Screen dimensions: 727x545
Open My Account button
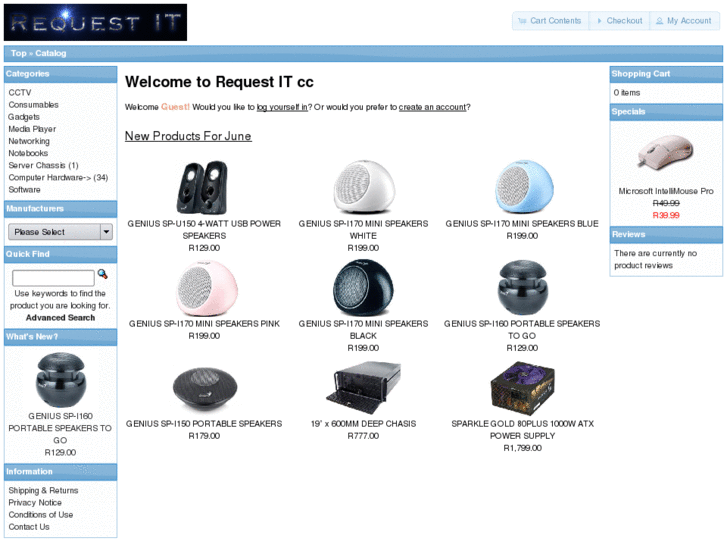[684, 21]
